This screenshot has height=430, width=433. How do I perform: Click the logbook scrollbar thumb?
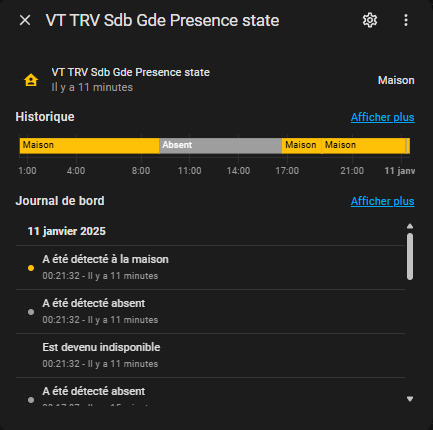pyautogui.click(x=410, y=256)
